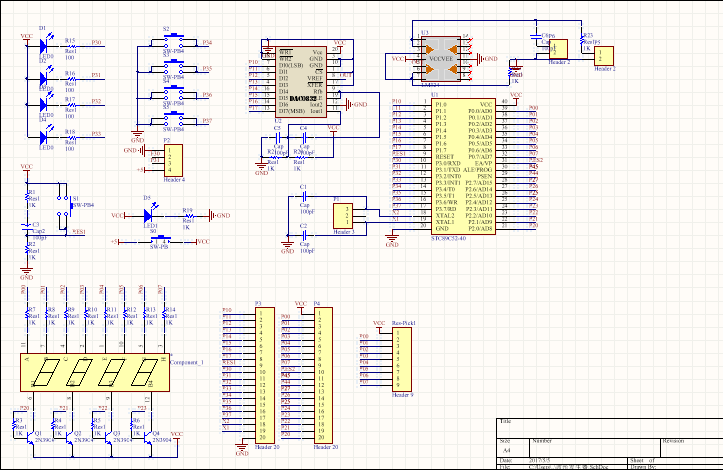This screenshot has height=470, width=723.
Task: Select the STC89C52 microcontroller U1 body
Action: 463,166
